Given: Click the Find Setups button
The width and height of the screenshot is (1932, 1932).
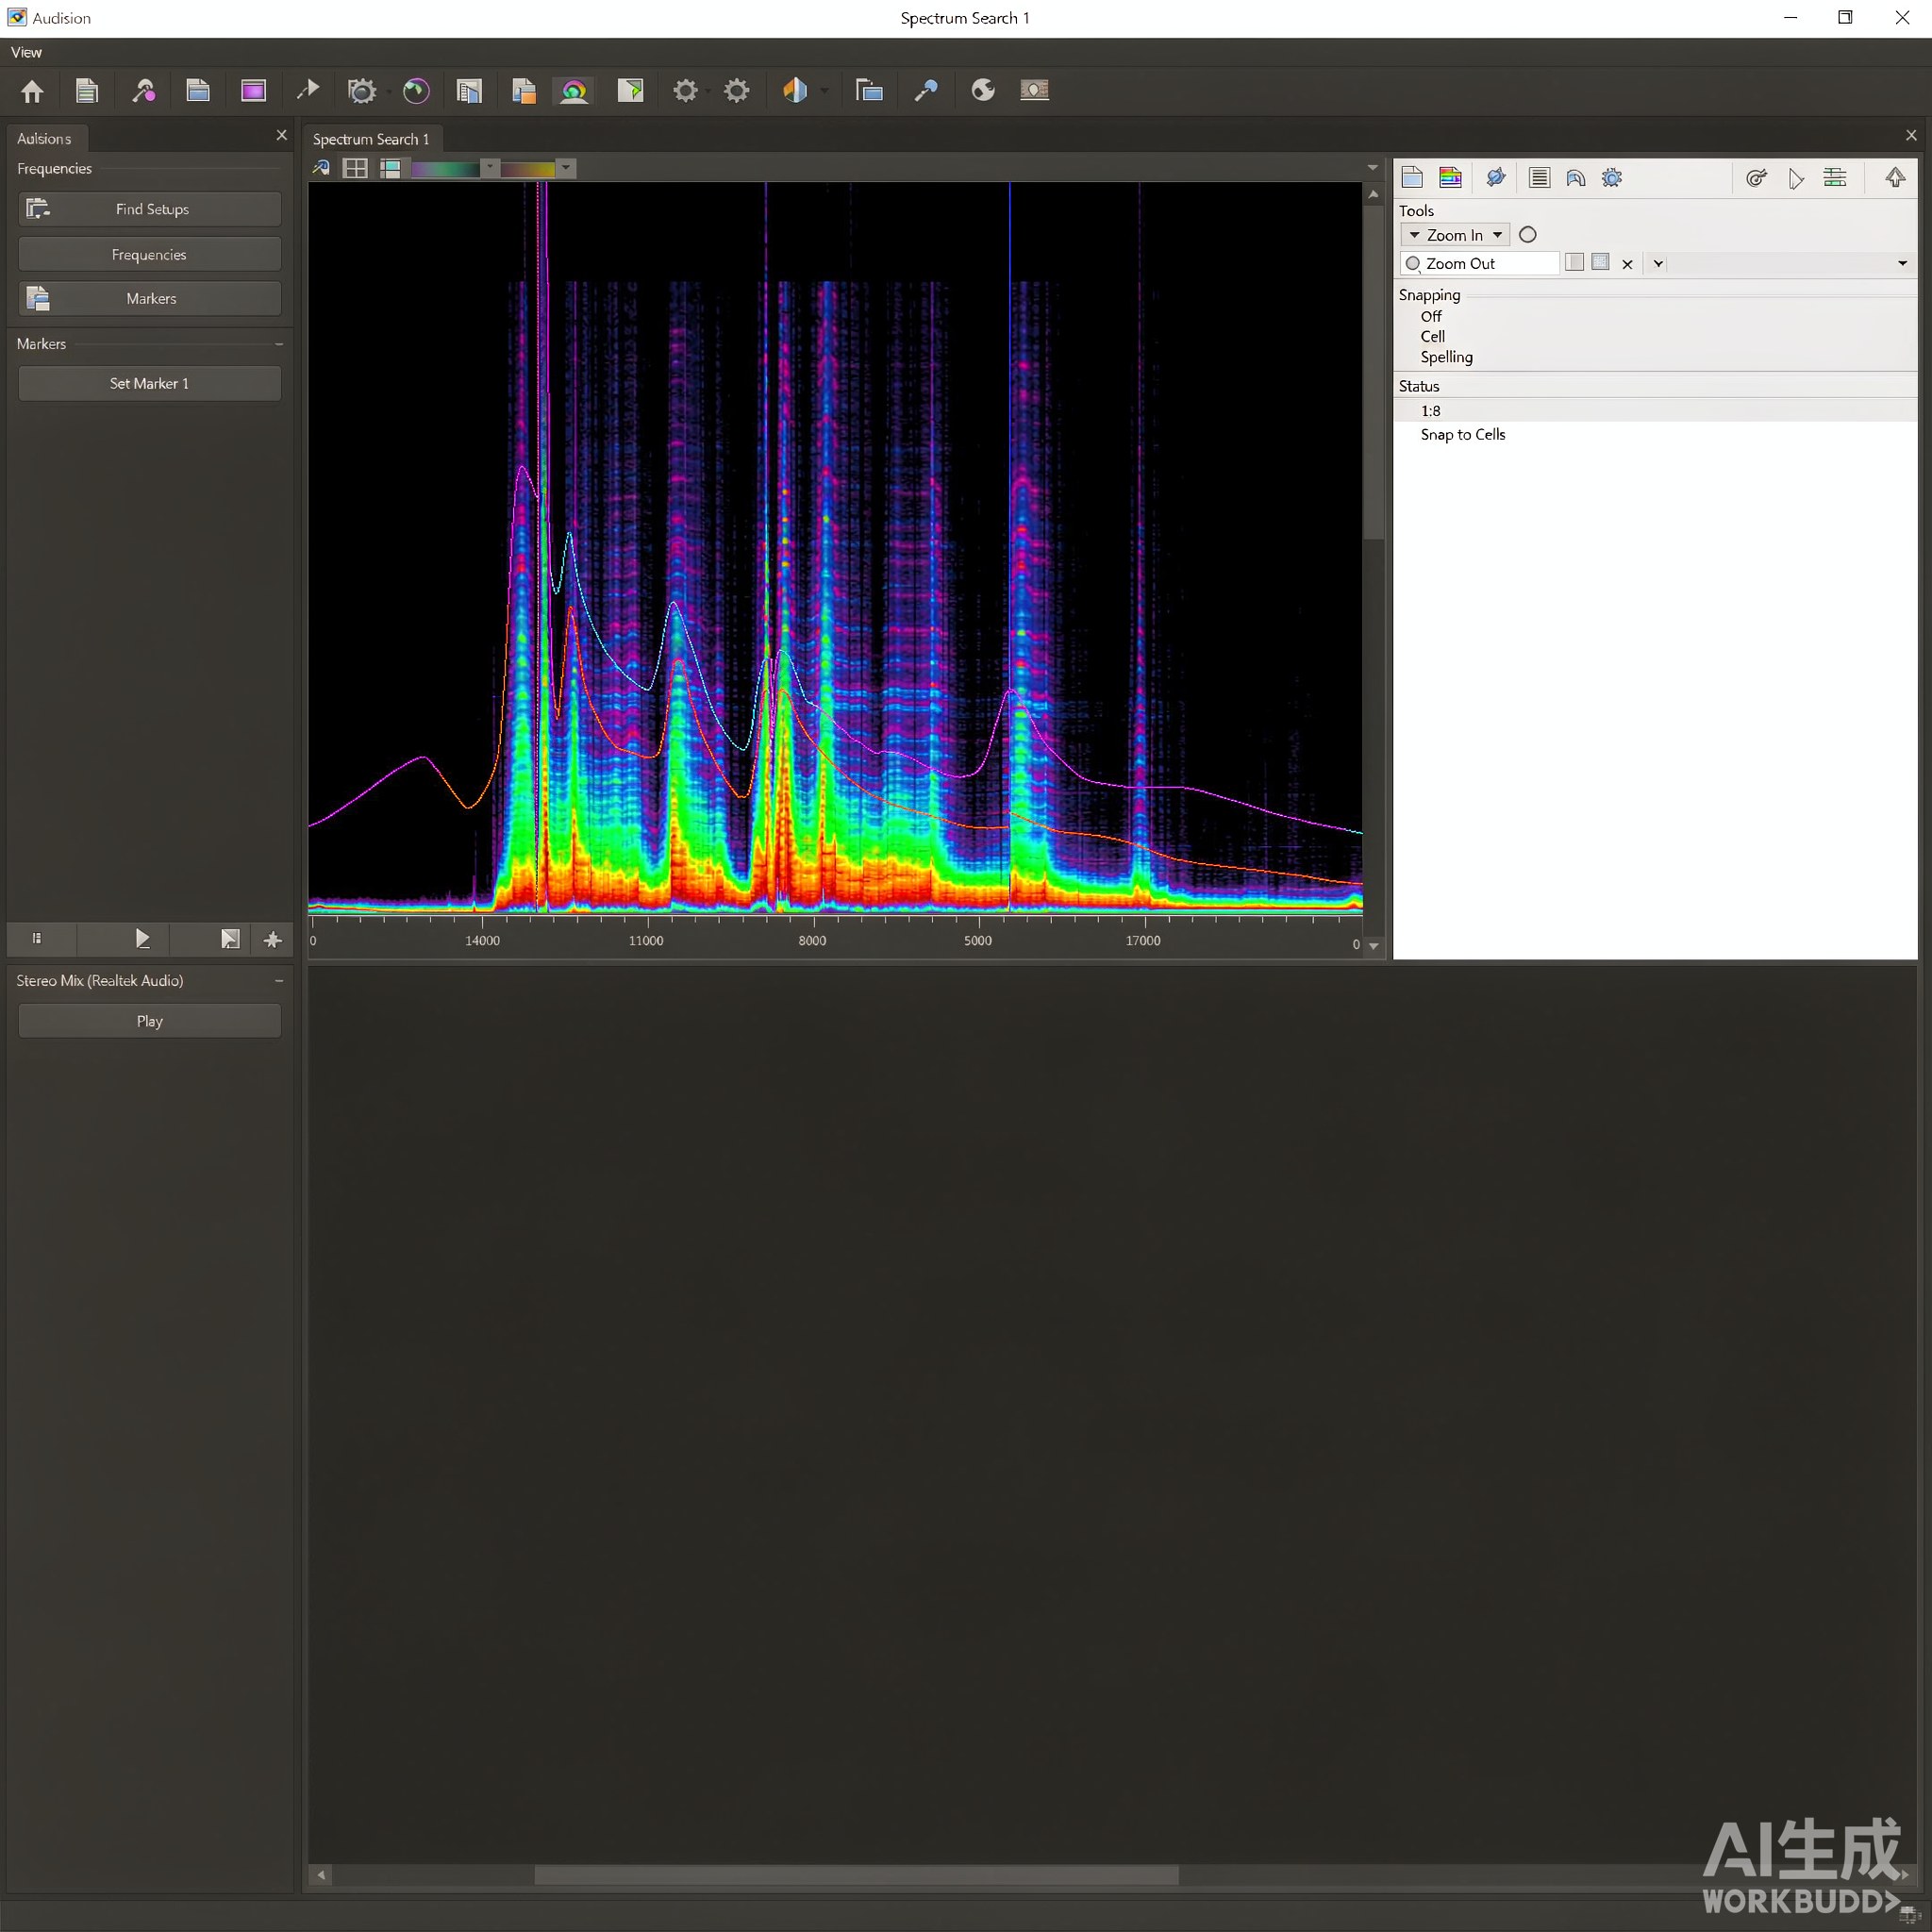Looking at the screenshot, I should (x=150, y=209).
